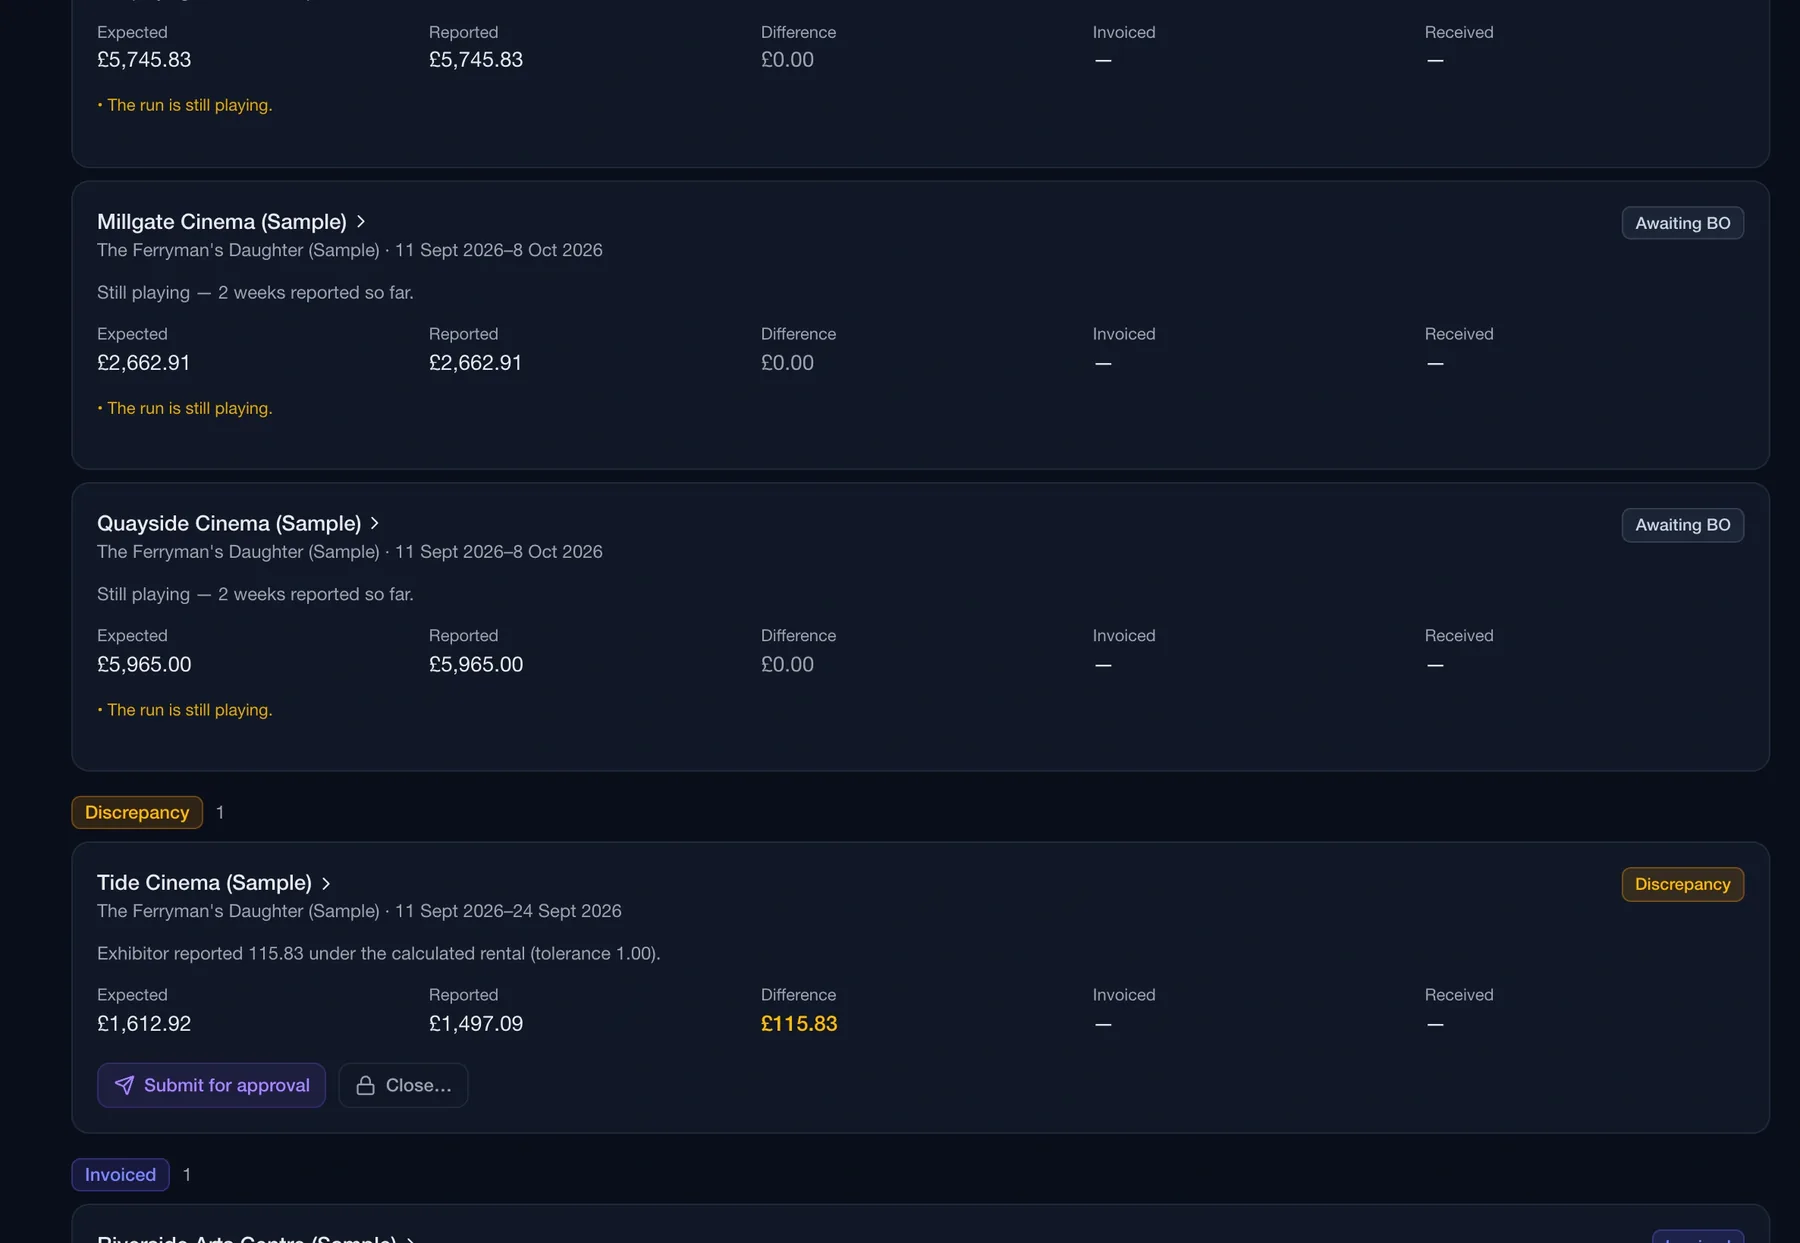Viewport: 1800px width, 1243px height.
Task: Click Tide Cinema date range ending 24 Sept 2026
Action: [x=508, y=911]
